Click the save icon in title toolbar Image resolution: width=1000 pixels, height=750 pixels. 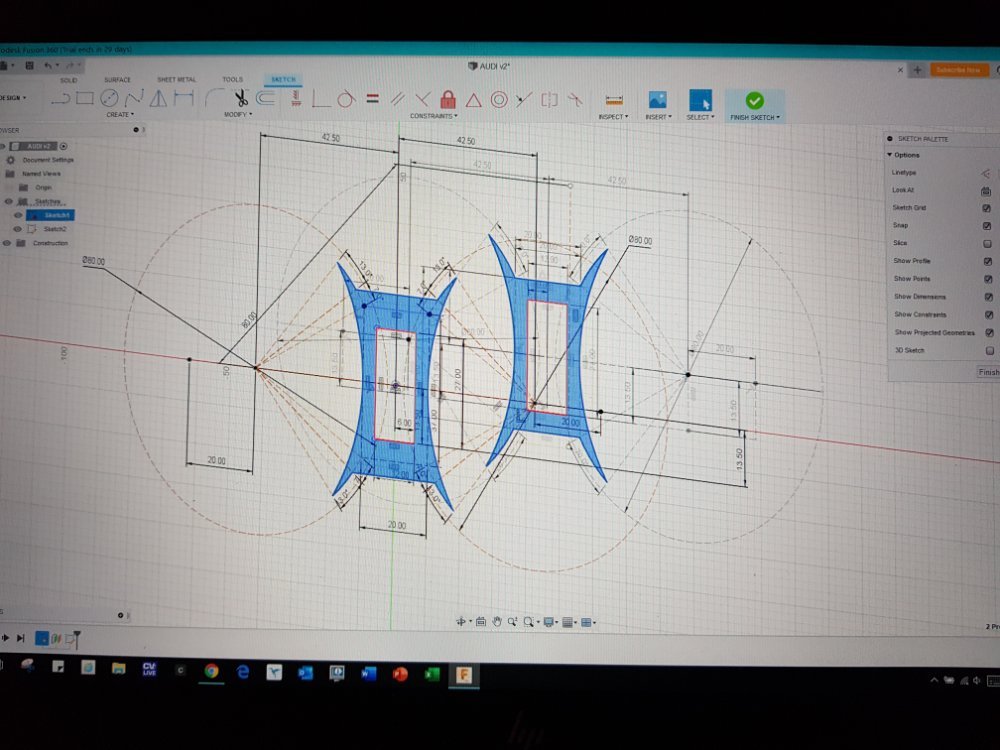(29, 65)
